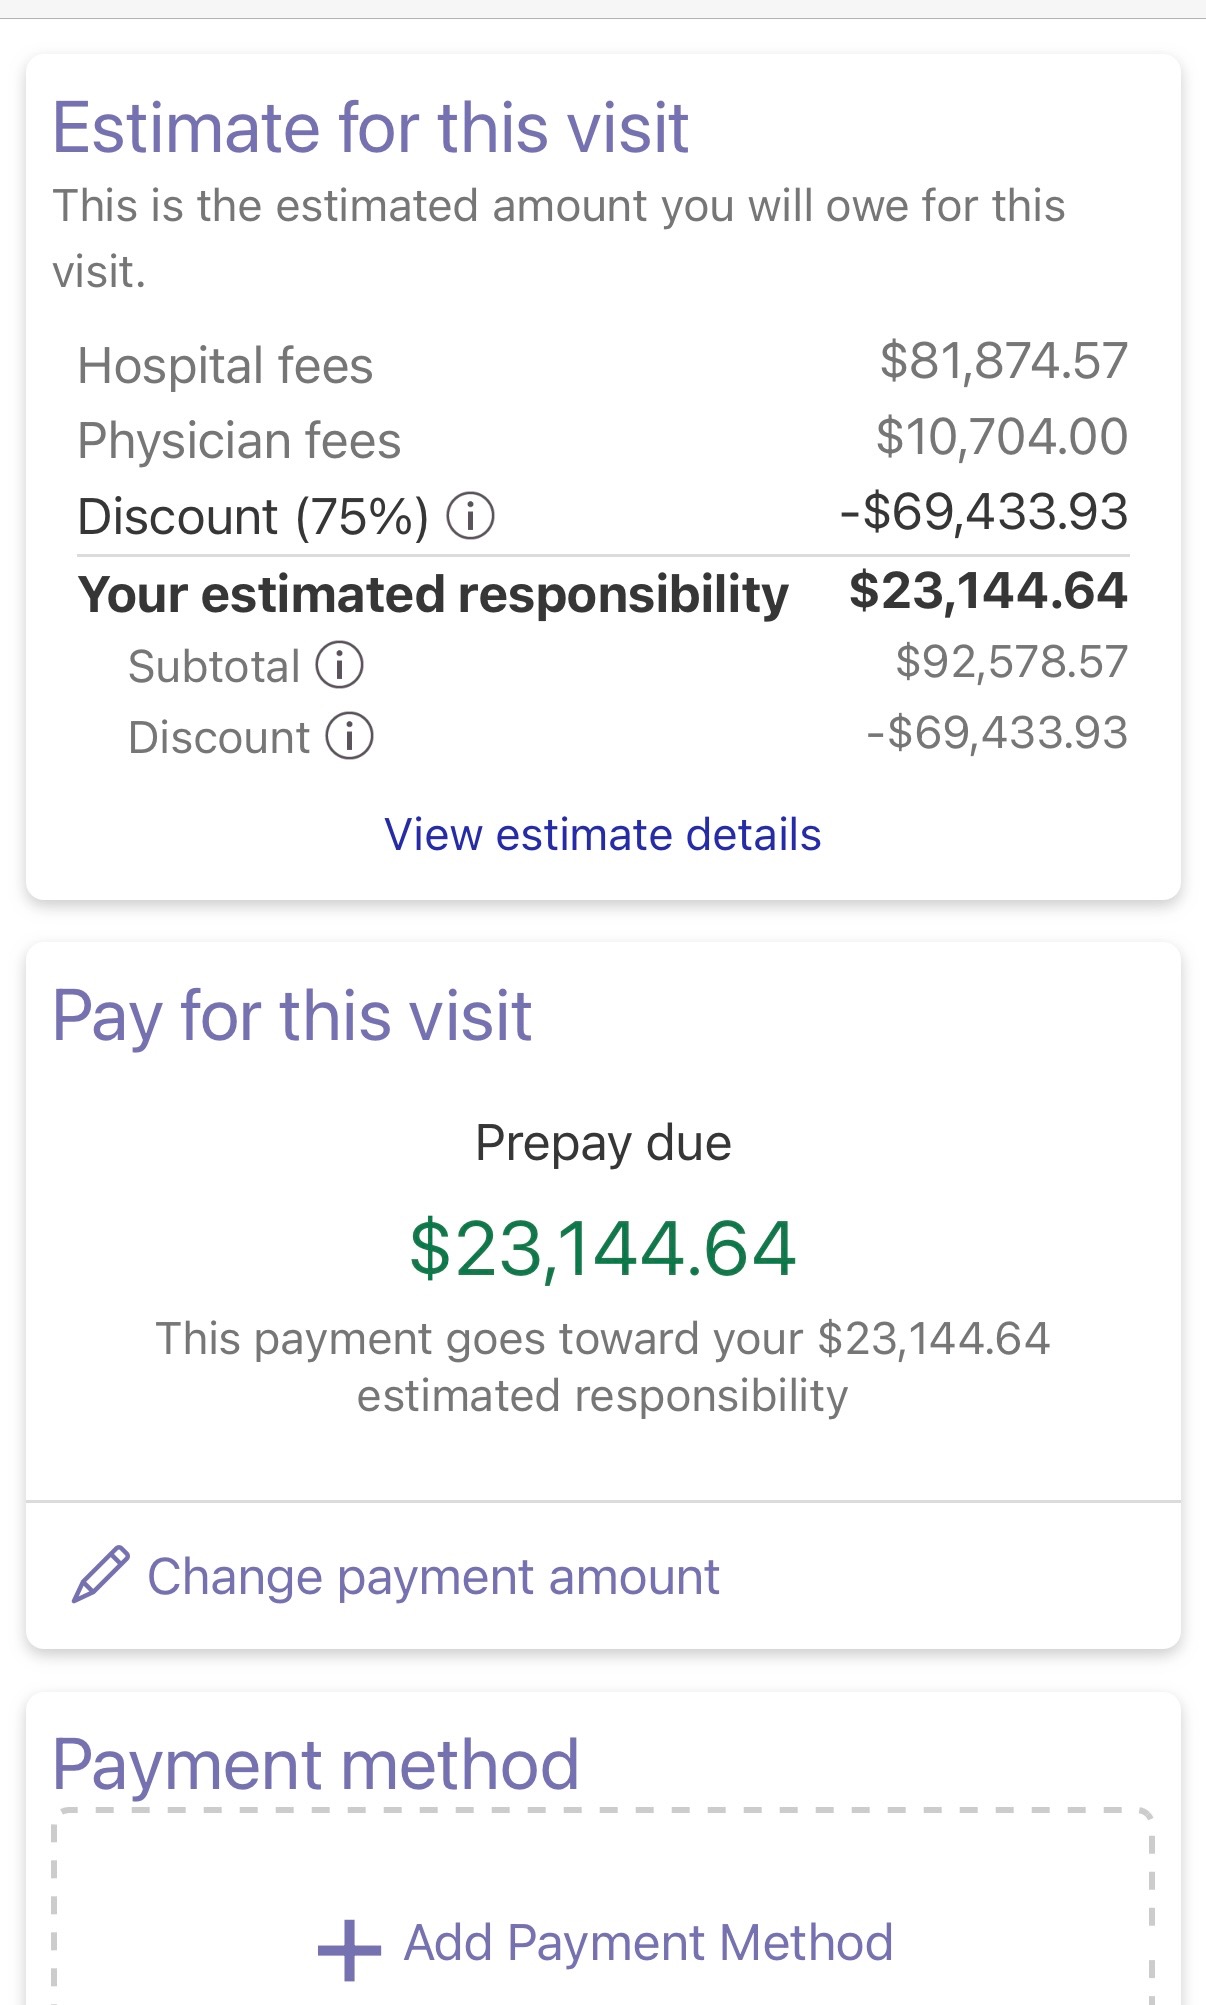Select Change payment amount
Screen dimensions: 1206x2005
tap(433, 1577)
